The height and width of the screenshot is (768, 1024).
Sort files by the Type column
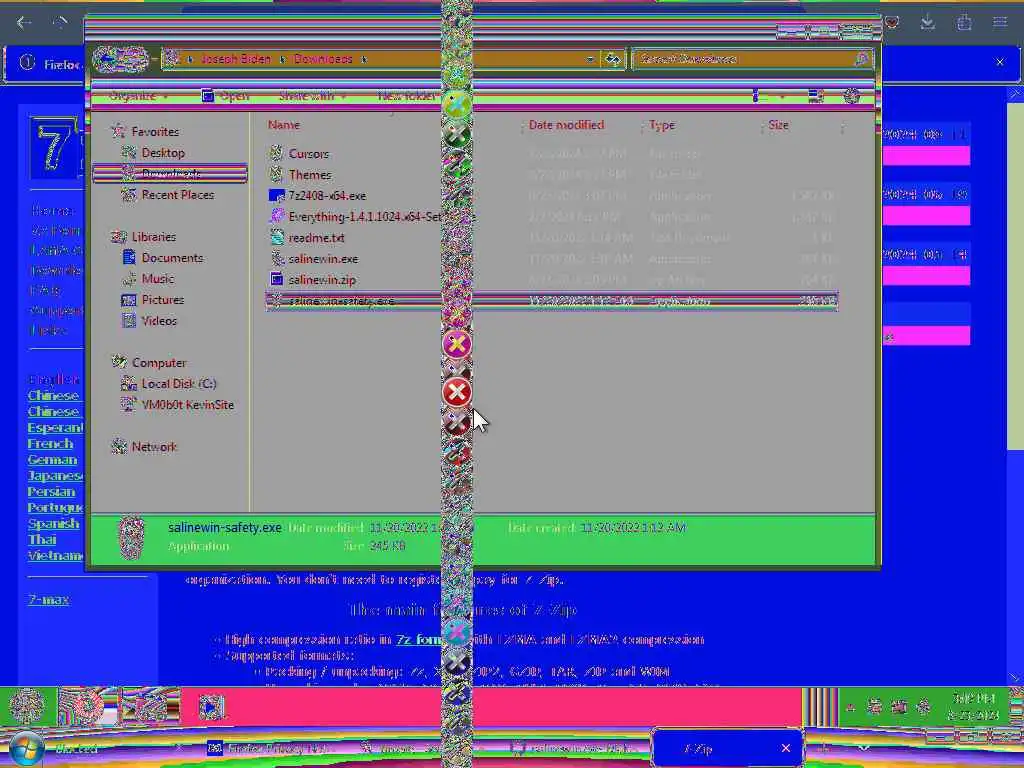point(662,125)
